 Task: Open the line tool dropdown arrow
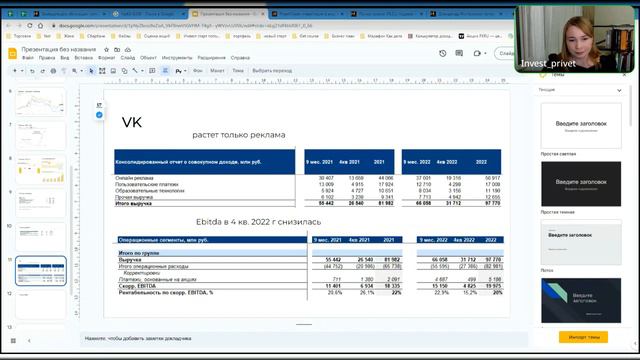tap(142, 71)
